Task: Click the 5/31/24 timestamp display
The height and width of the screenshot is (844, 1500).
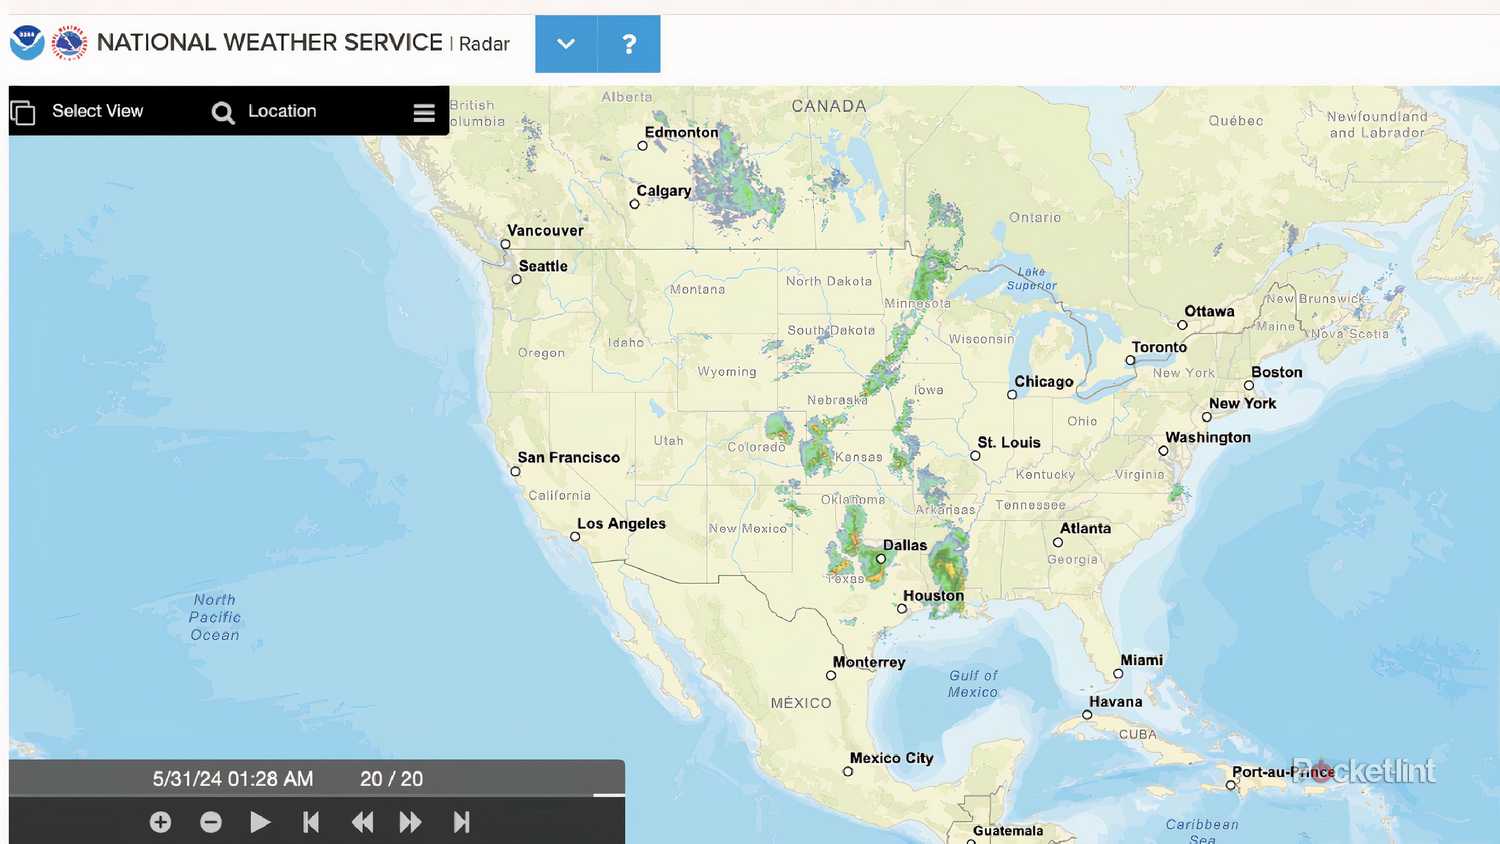Action: [233, 778]
